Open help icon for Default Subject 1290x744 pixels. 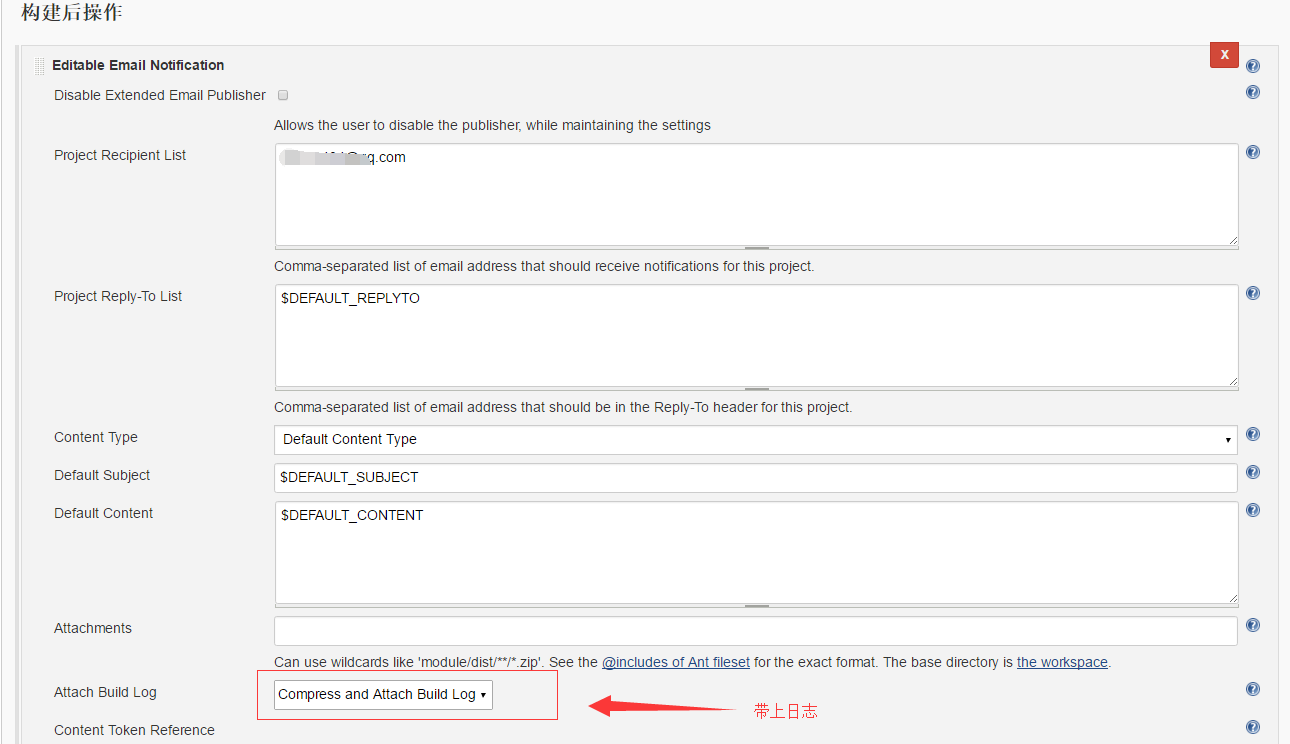(x=1253, y=472)
